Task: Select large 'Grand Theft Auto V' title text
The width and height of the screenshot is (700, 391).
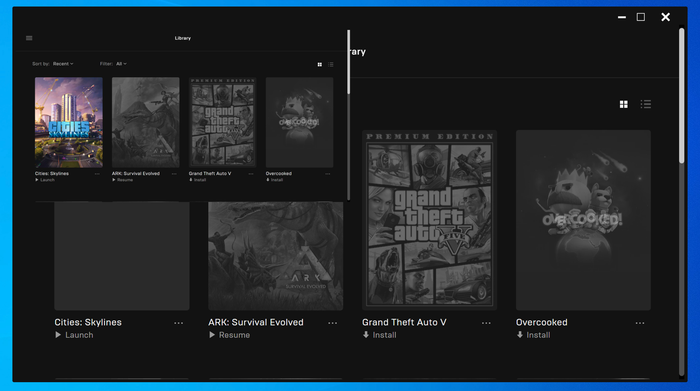Action: click(404, 322)
